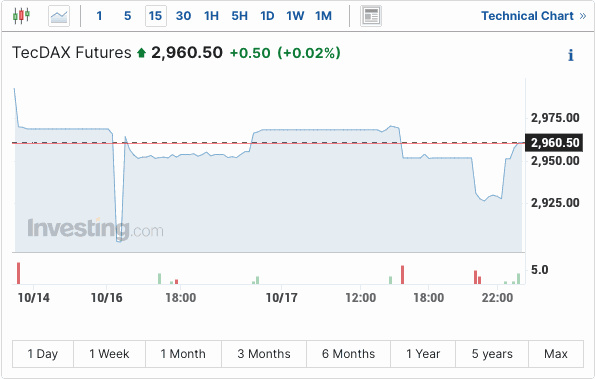Show the 1 Week range
The width and height of the screenshot is (595, 379).
(109, 354)
